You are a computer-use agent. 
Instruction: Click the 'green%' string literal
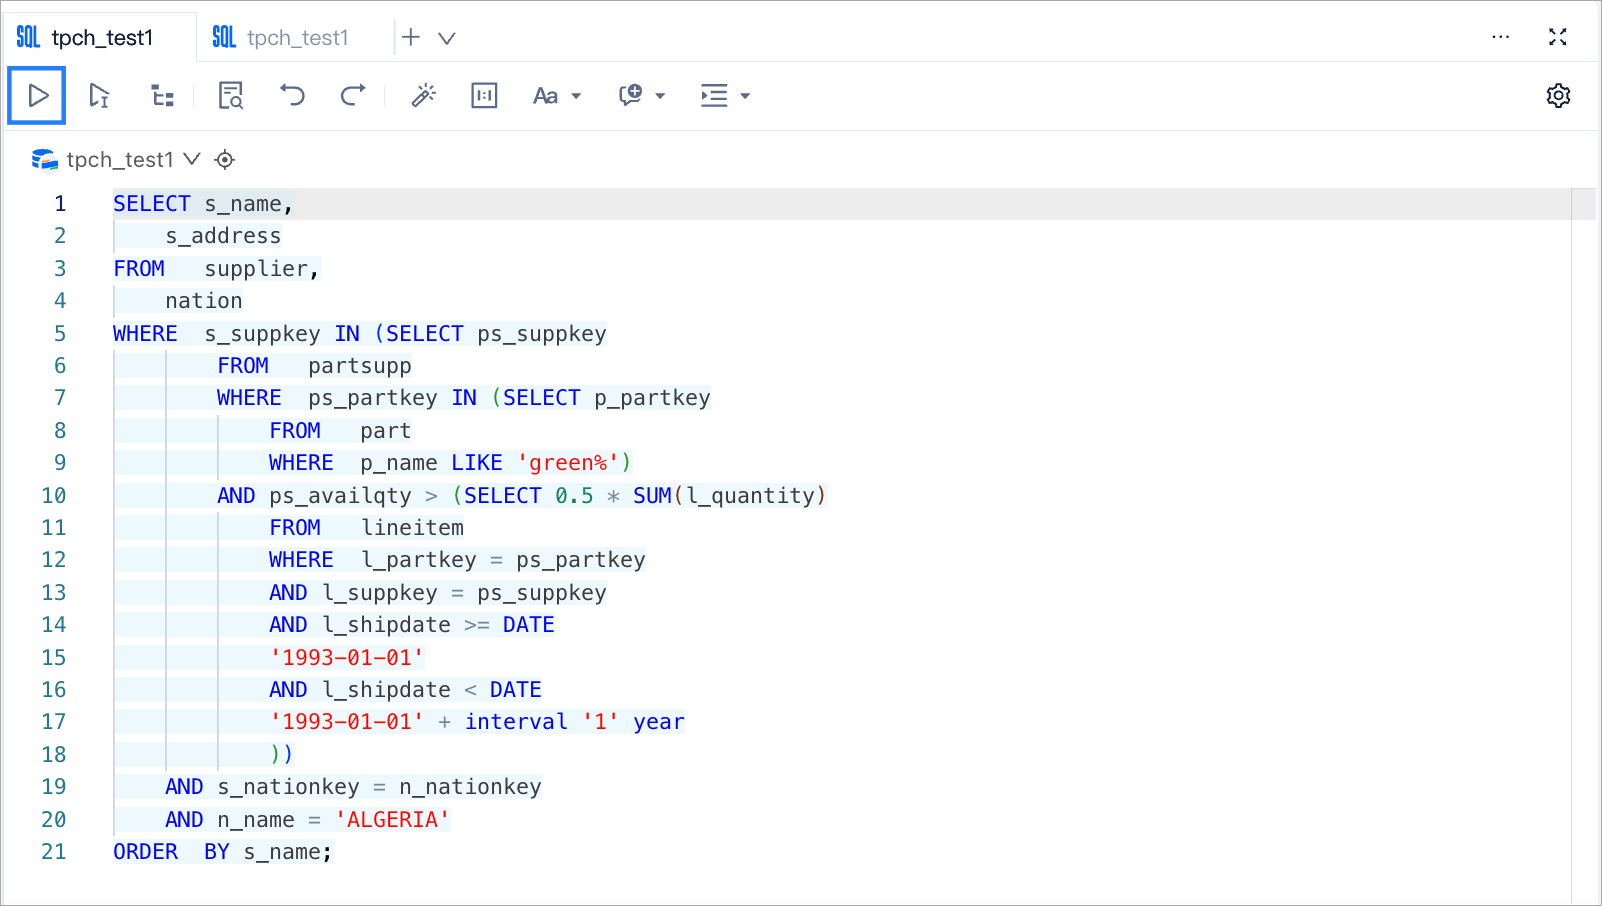(568, 463)
